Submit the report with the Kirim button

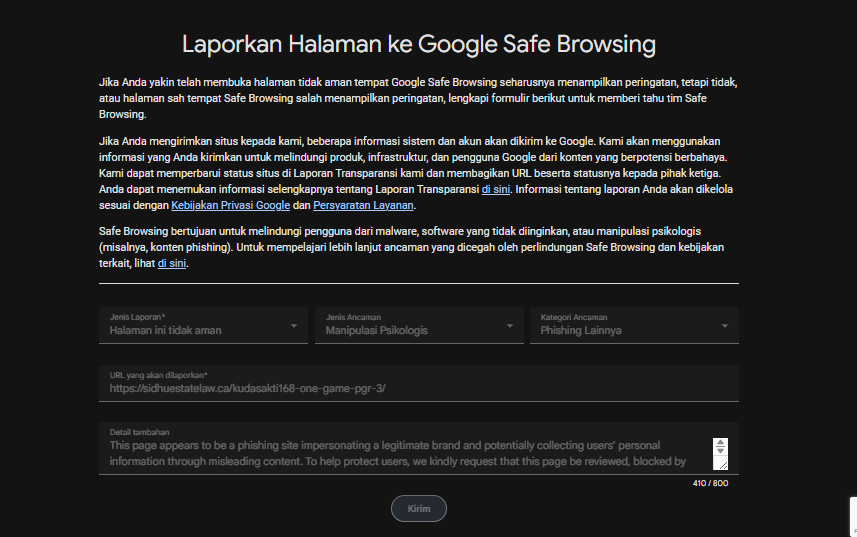(x=419, y=509)
